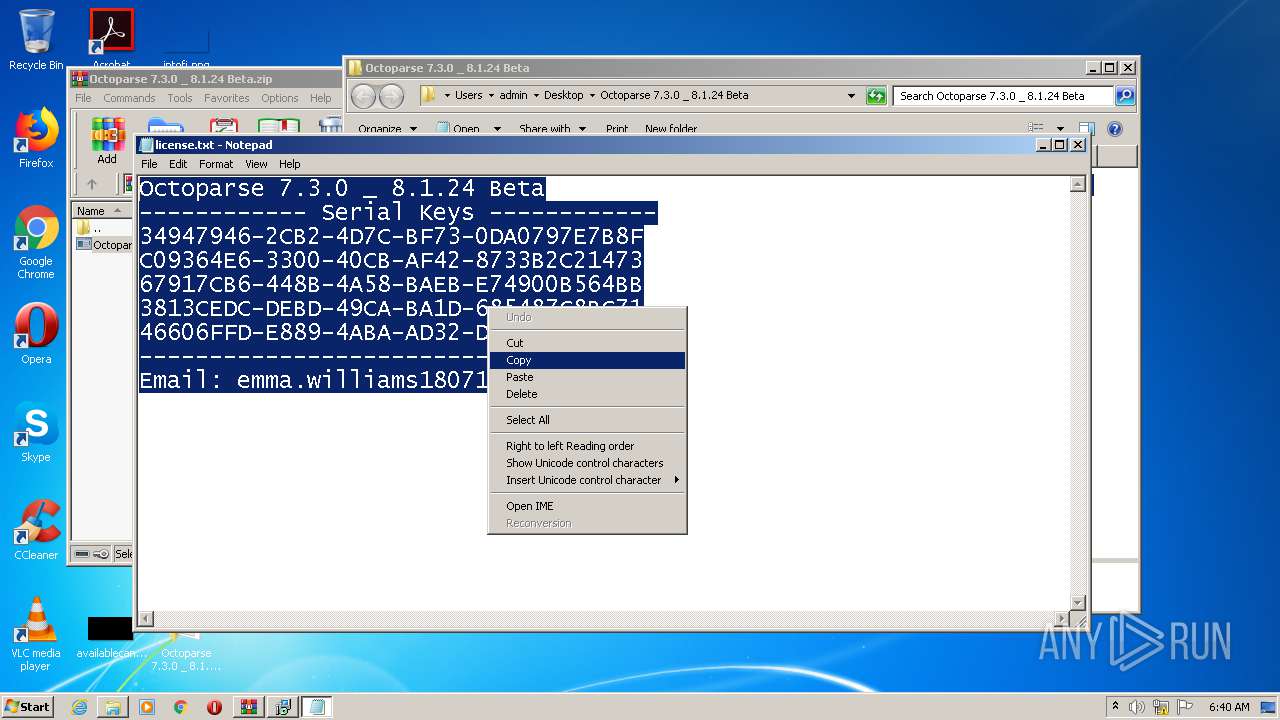
Task: Click the Users breadcrumb in Explorer address bar
Action: coord(468,95)
